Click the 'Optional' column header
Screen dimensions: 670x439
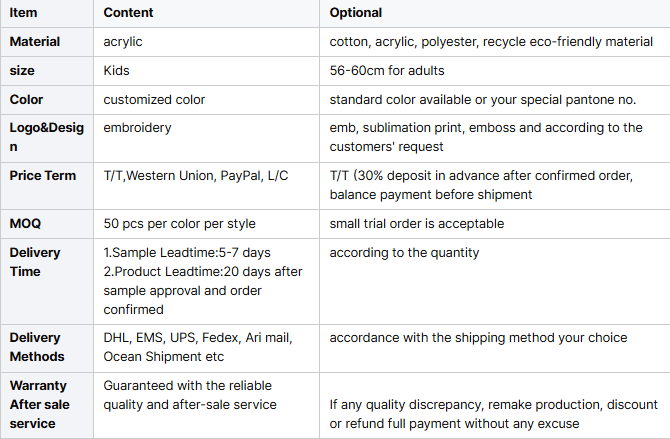coord(356,13)
